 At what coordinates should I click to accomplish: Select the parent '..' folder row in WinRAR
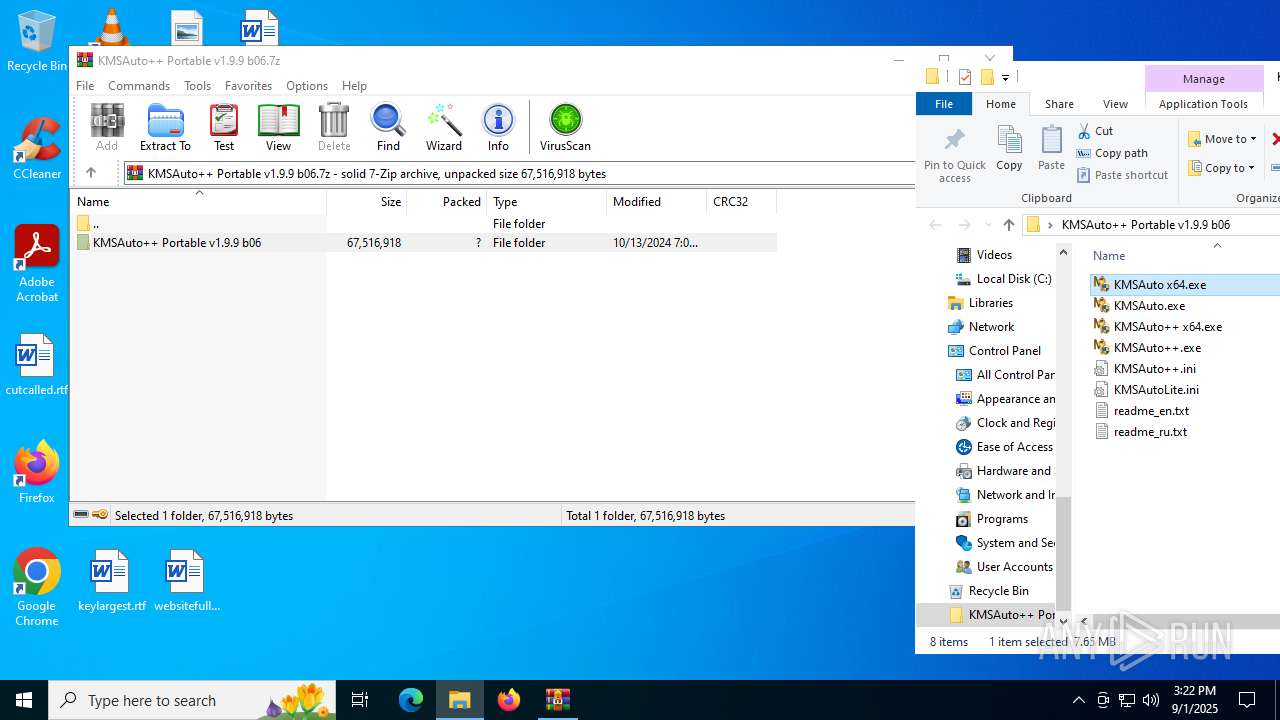pyautogui.click(x=425, y=224)
